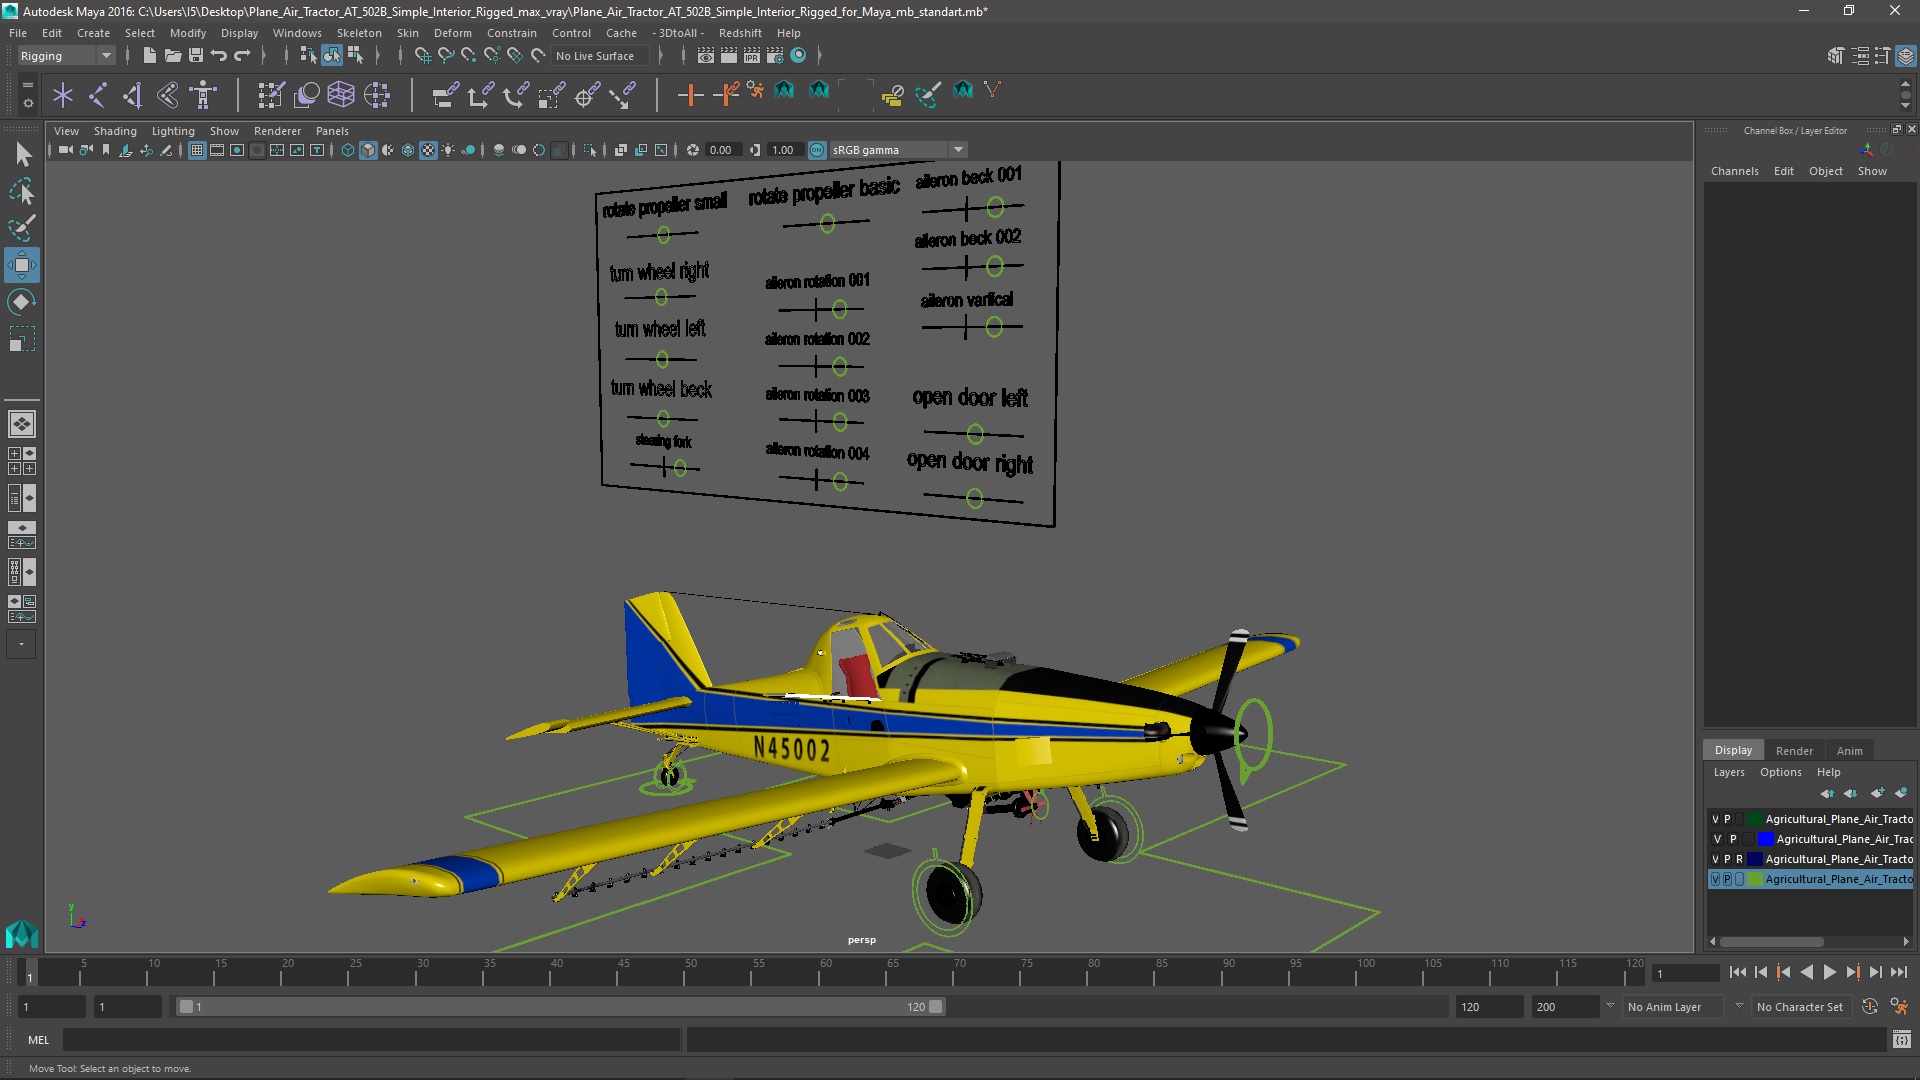Click the open scene folder icon
Screen dimensions: 1920x1080
coord(172,56)
